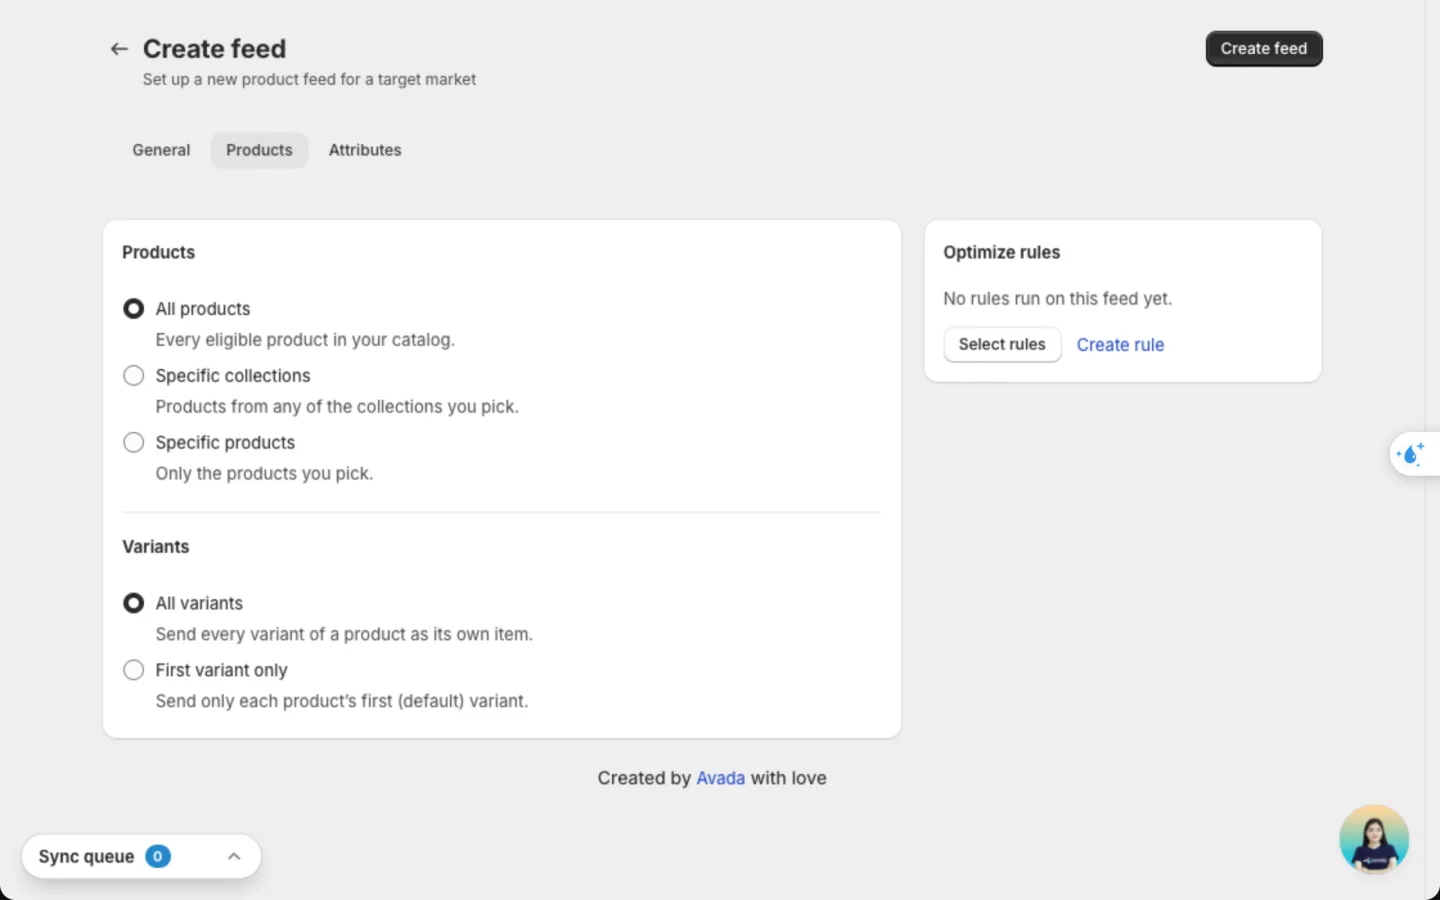1440x900 pixels.
Task: Click the Optimize rules heading
Action: point(1001,252)
